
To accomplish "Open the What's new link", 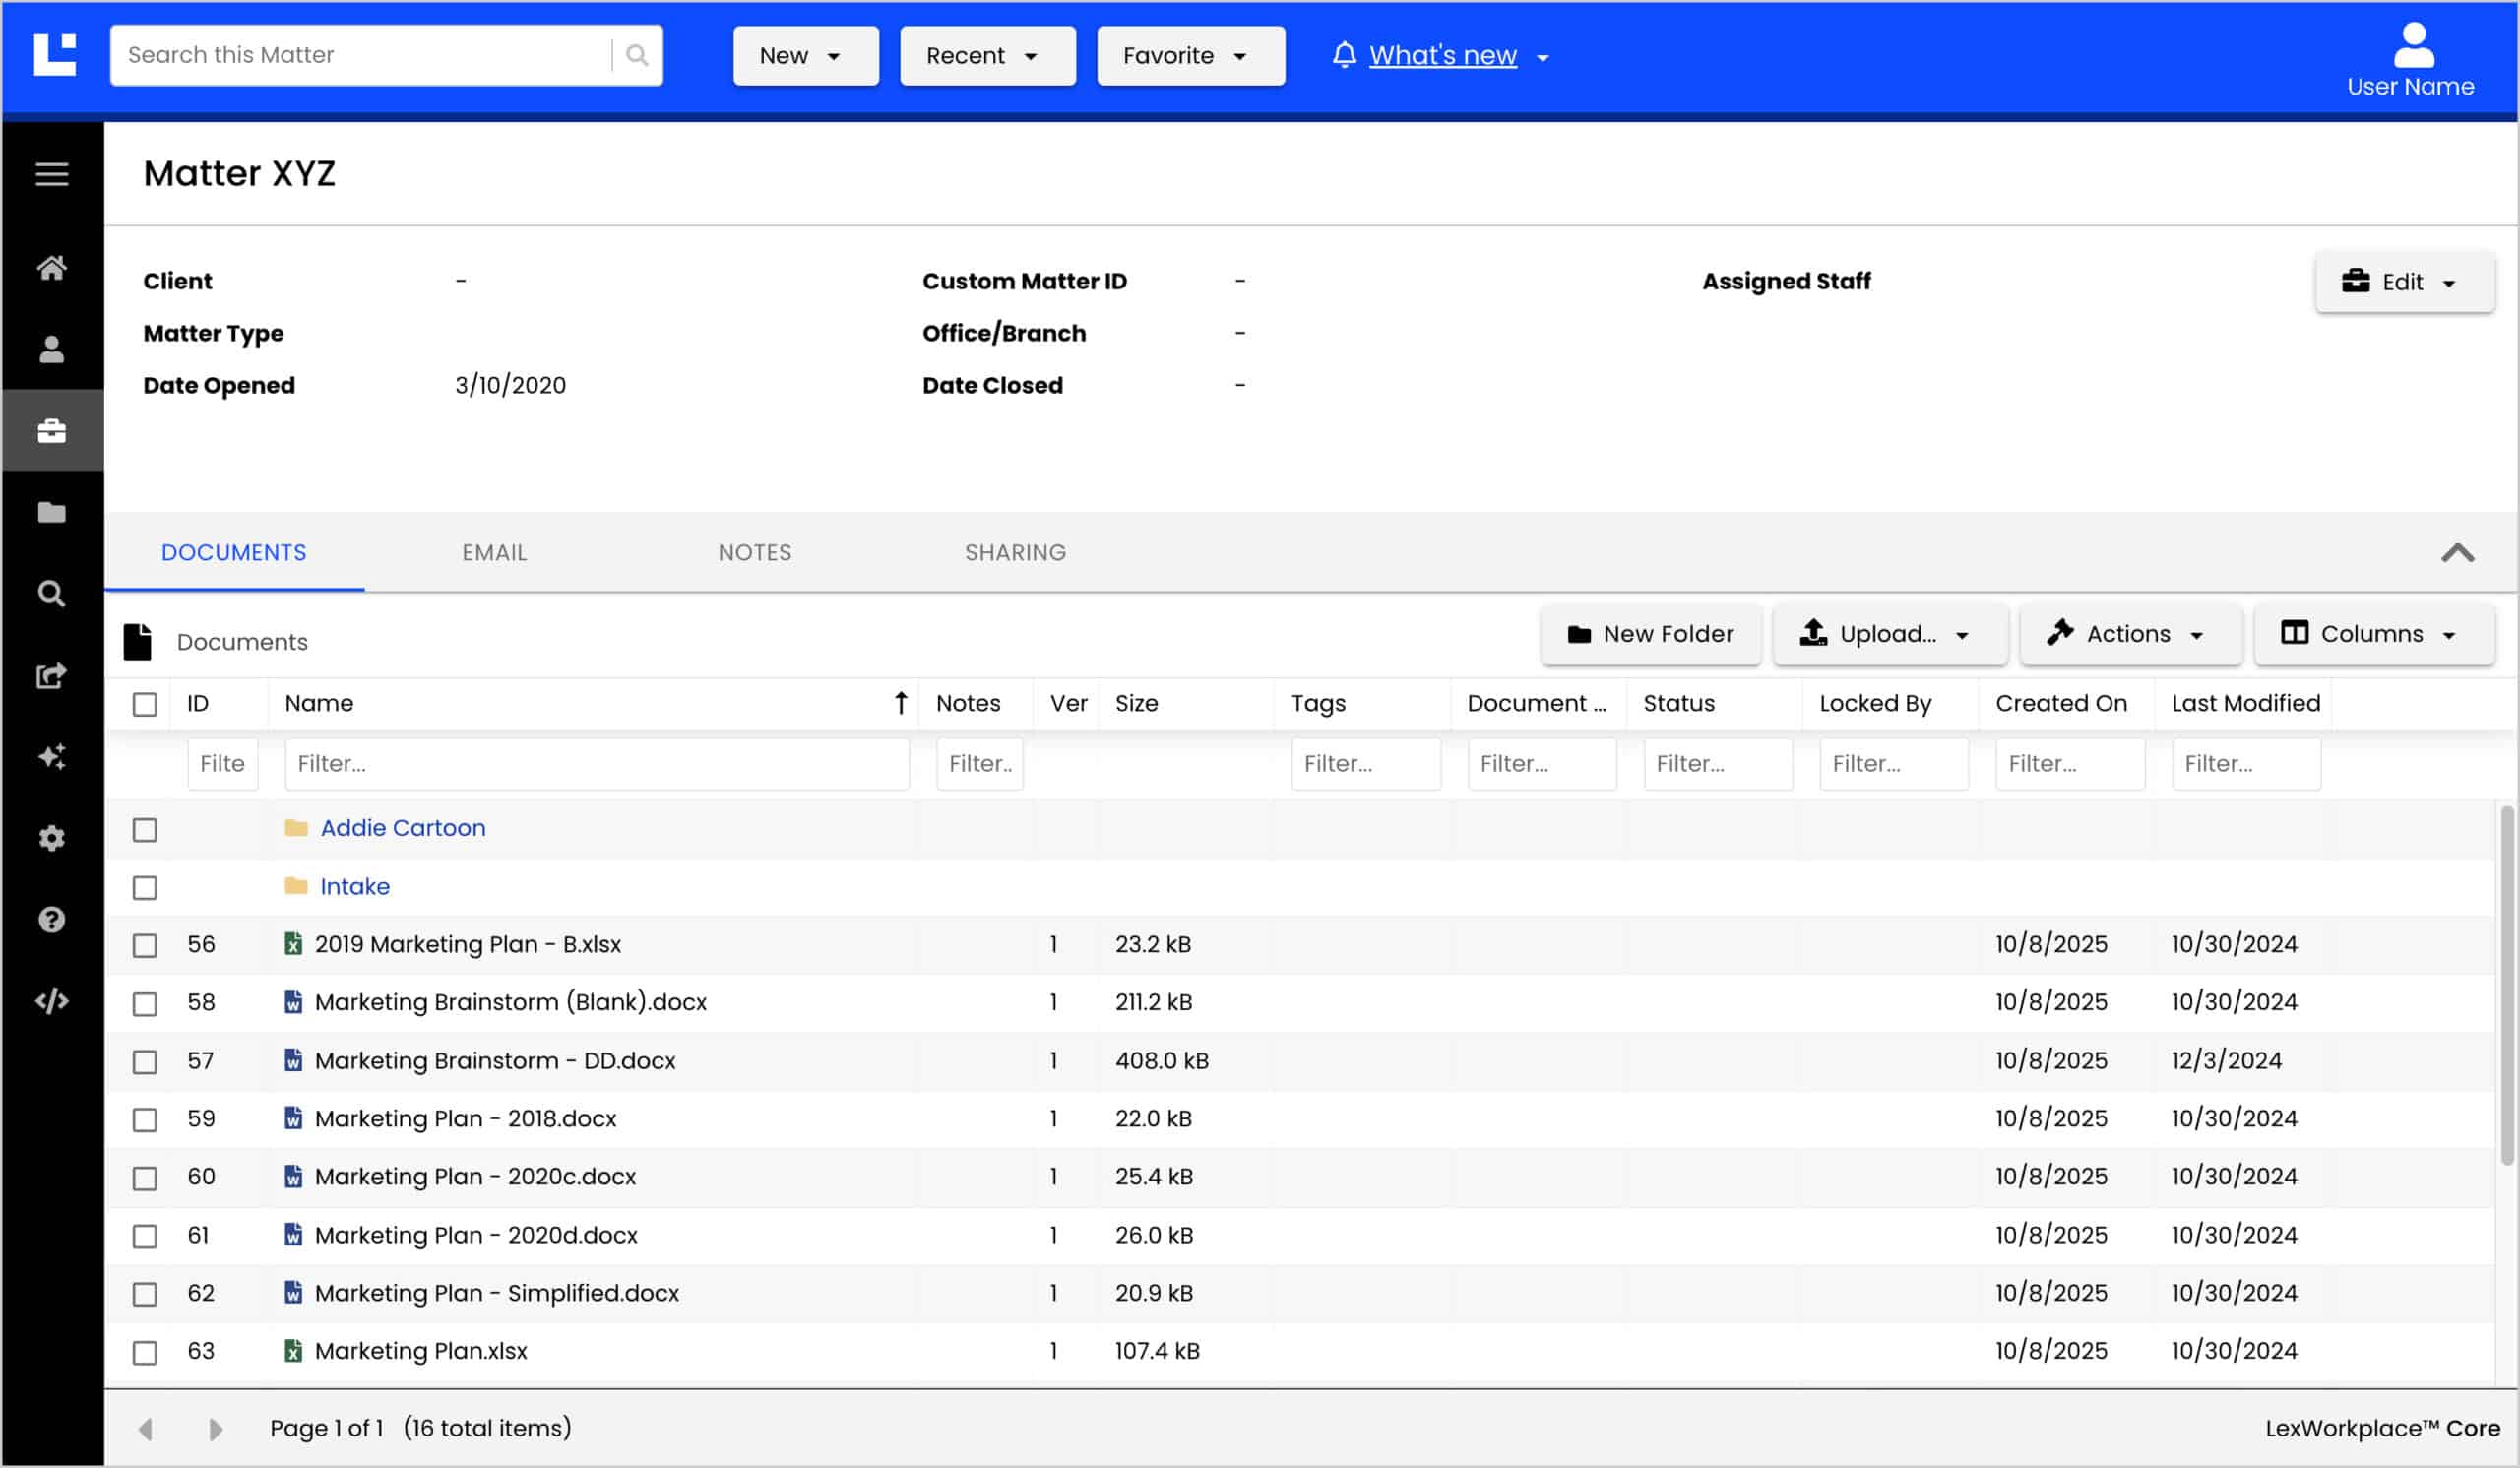I will click(1442, 56).
